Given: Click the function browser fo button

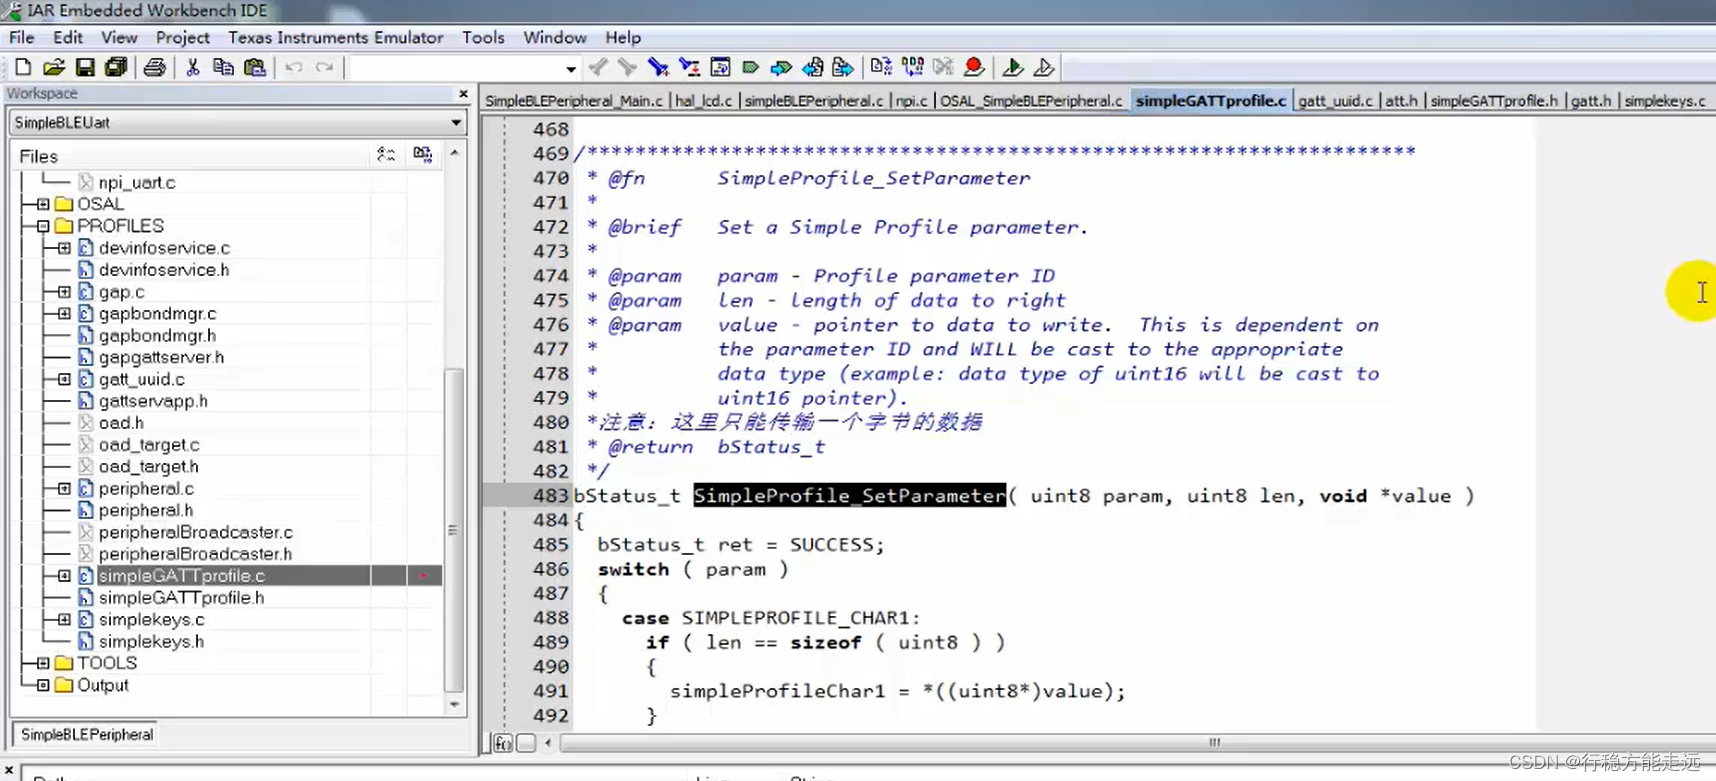Looking at the screenshot, I should coord(503,743).
